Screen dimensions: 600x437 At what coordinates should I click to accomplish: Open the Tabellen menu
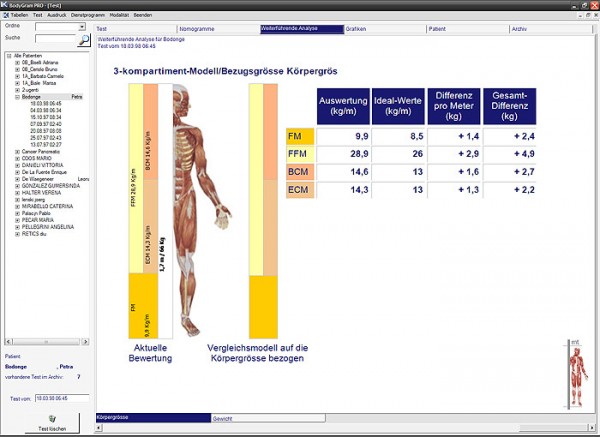coord(18,17)
